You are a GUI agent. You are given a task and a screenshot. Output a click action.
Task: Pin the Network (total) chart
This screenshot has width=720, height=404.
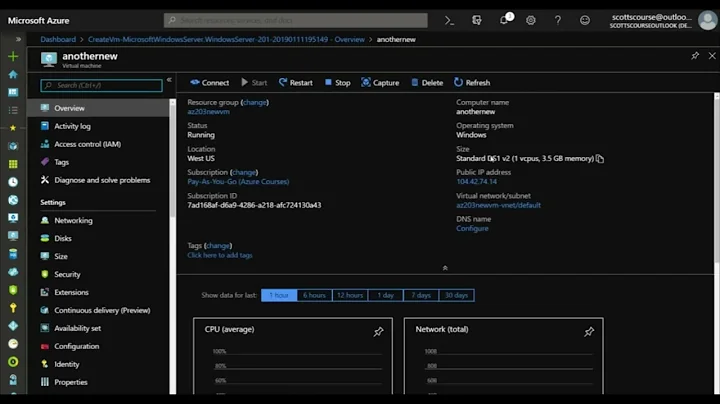click(589, 331)
